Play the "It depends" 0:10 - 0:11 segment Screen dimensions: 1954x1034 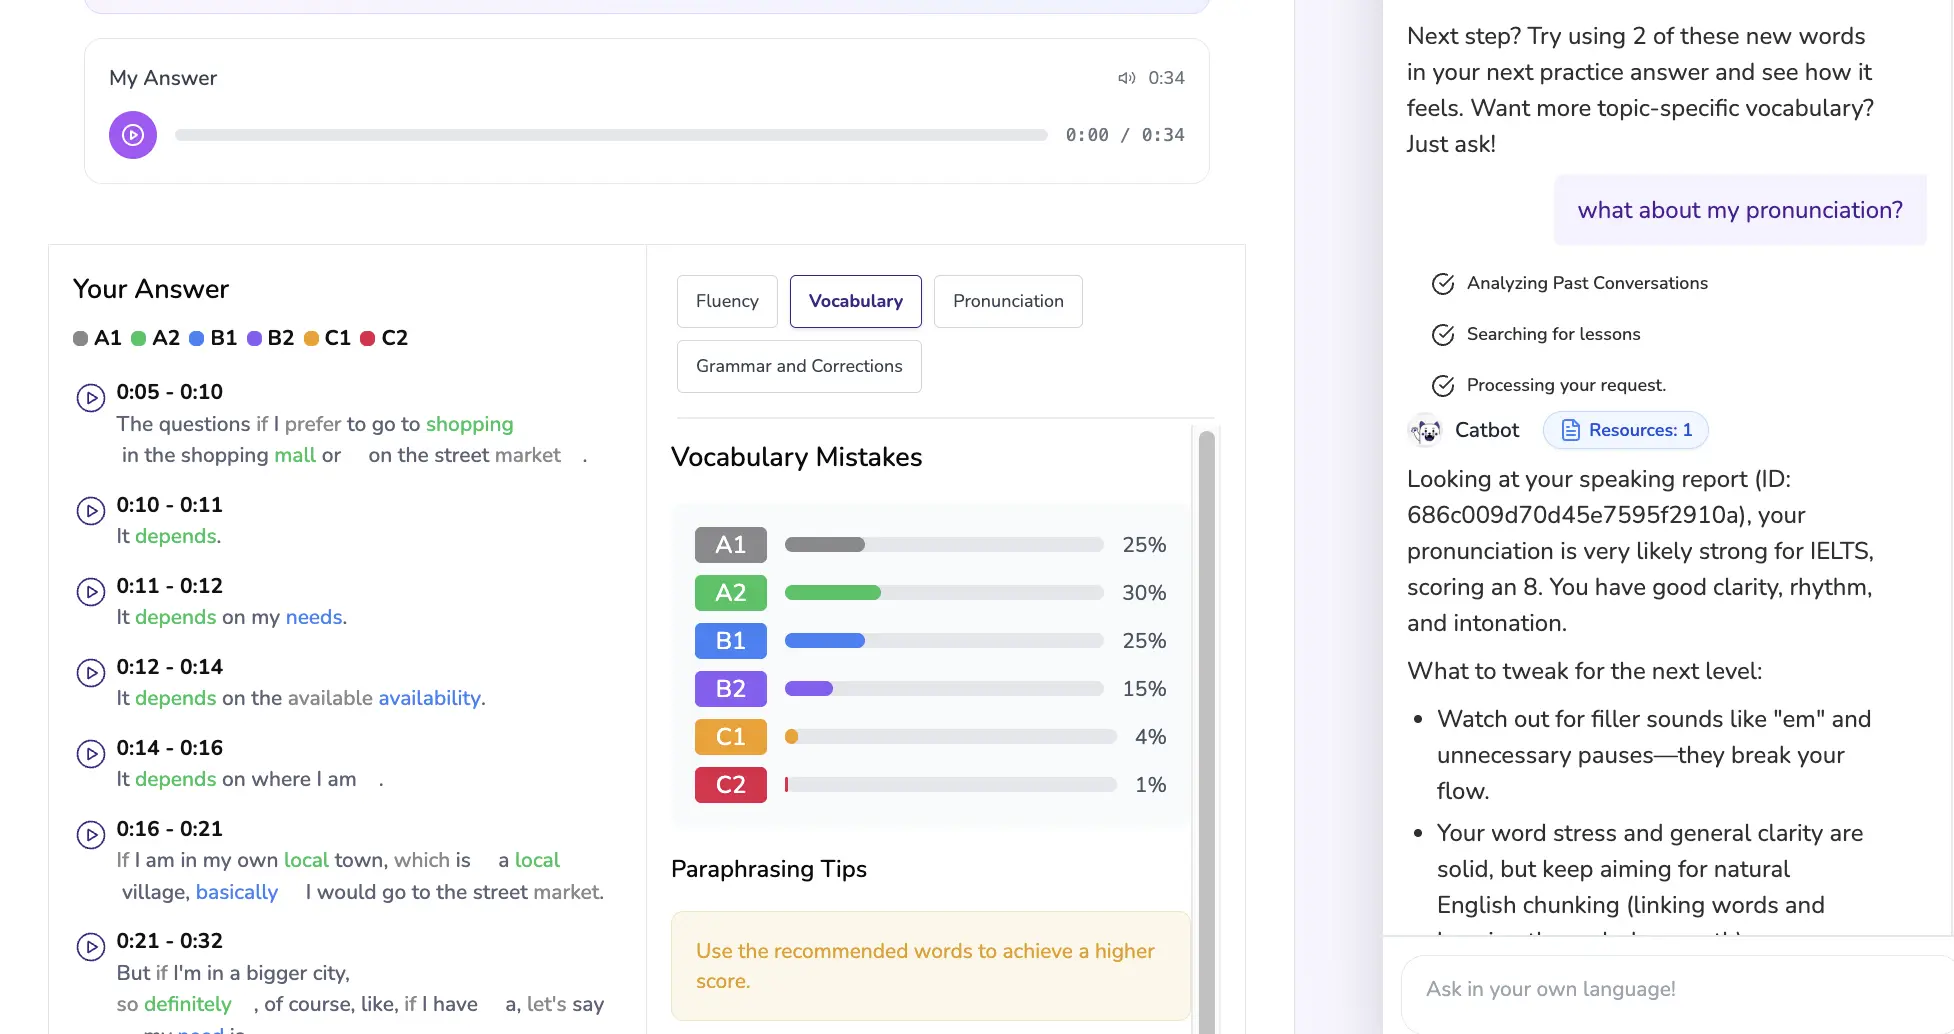point(90,510)
